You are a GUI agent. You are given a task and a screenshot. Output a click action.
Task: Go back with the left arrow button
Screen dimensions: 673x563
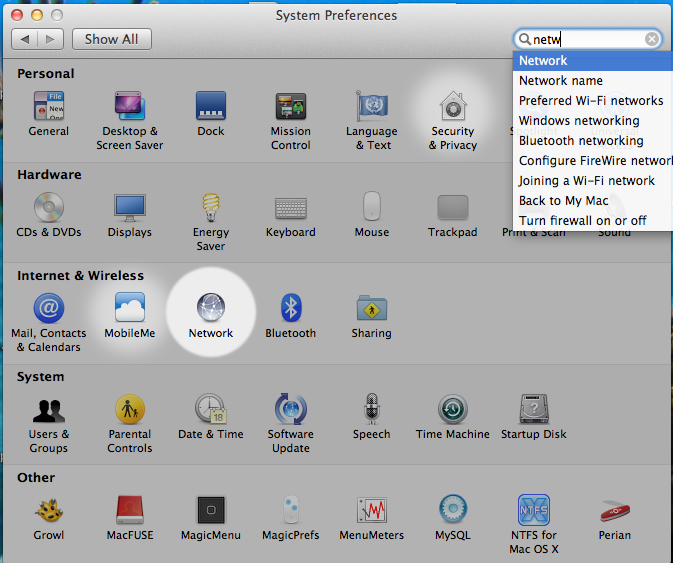pyautogui.click(x=24, y=39)
